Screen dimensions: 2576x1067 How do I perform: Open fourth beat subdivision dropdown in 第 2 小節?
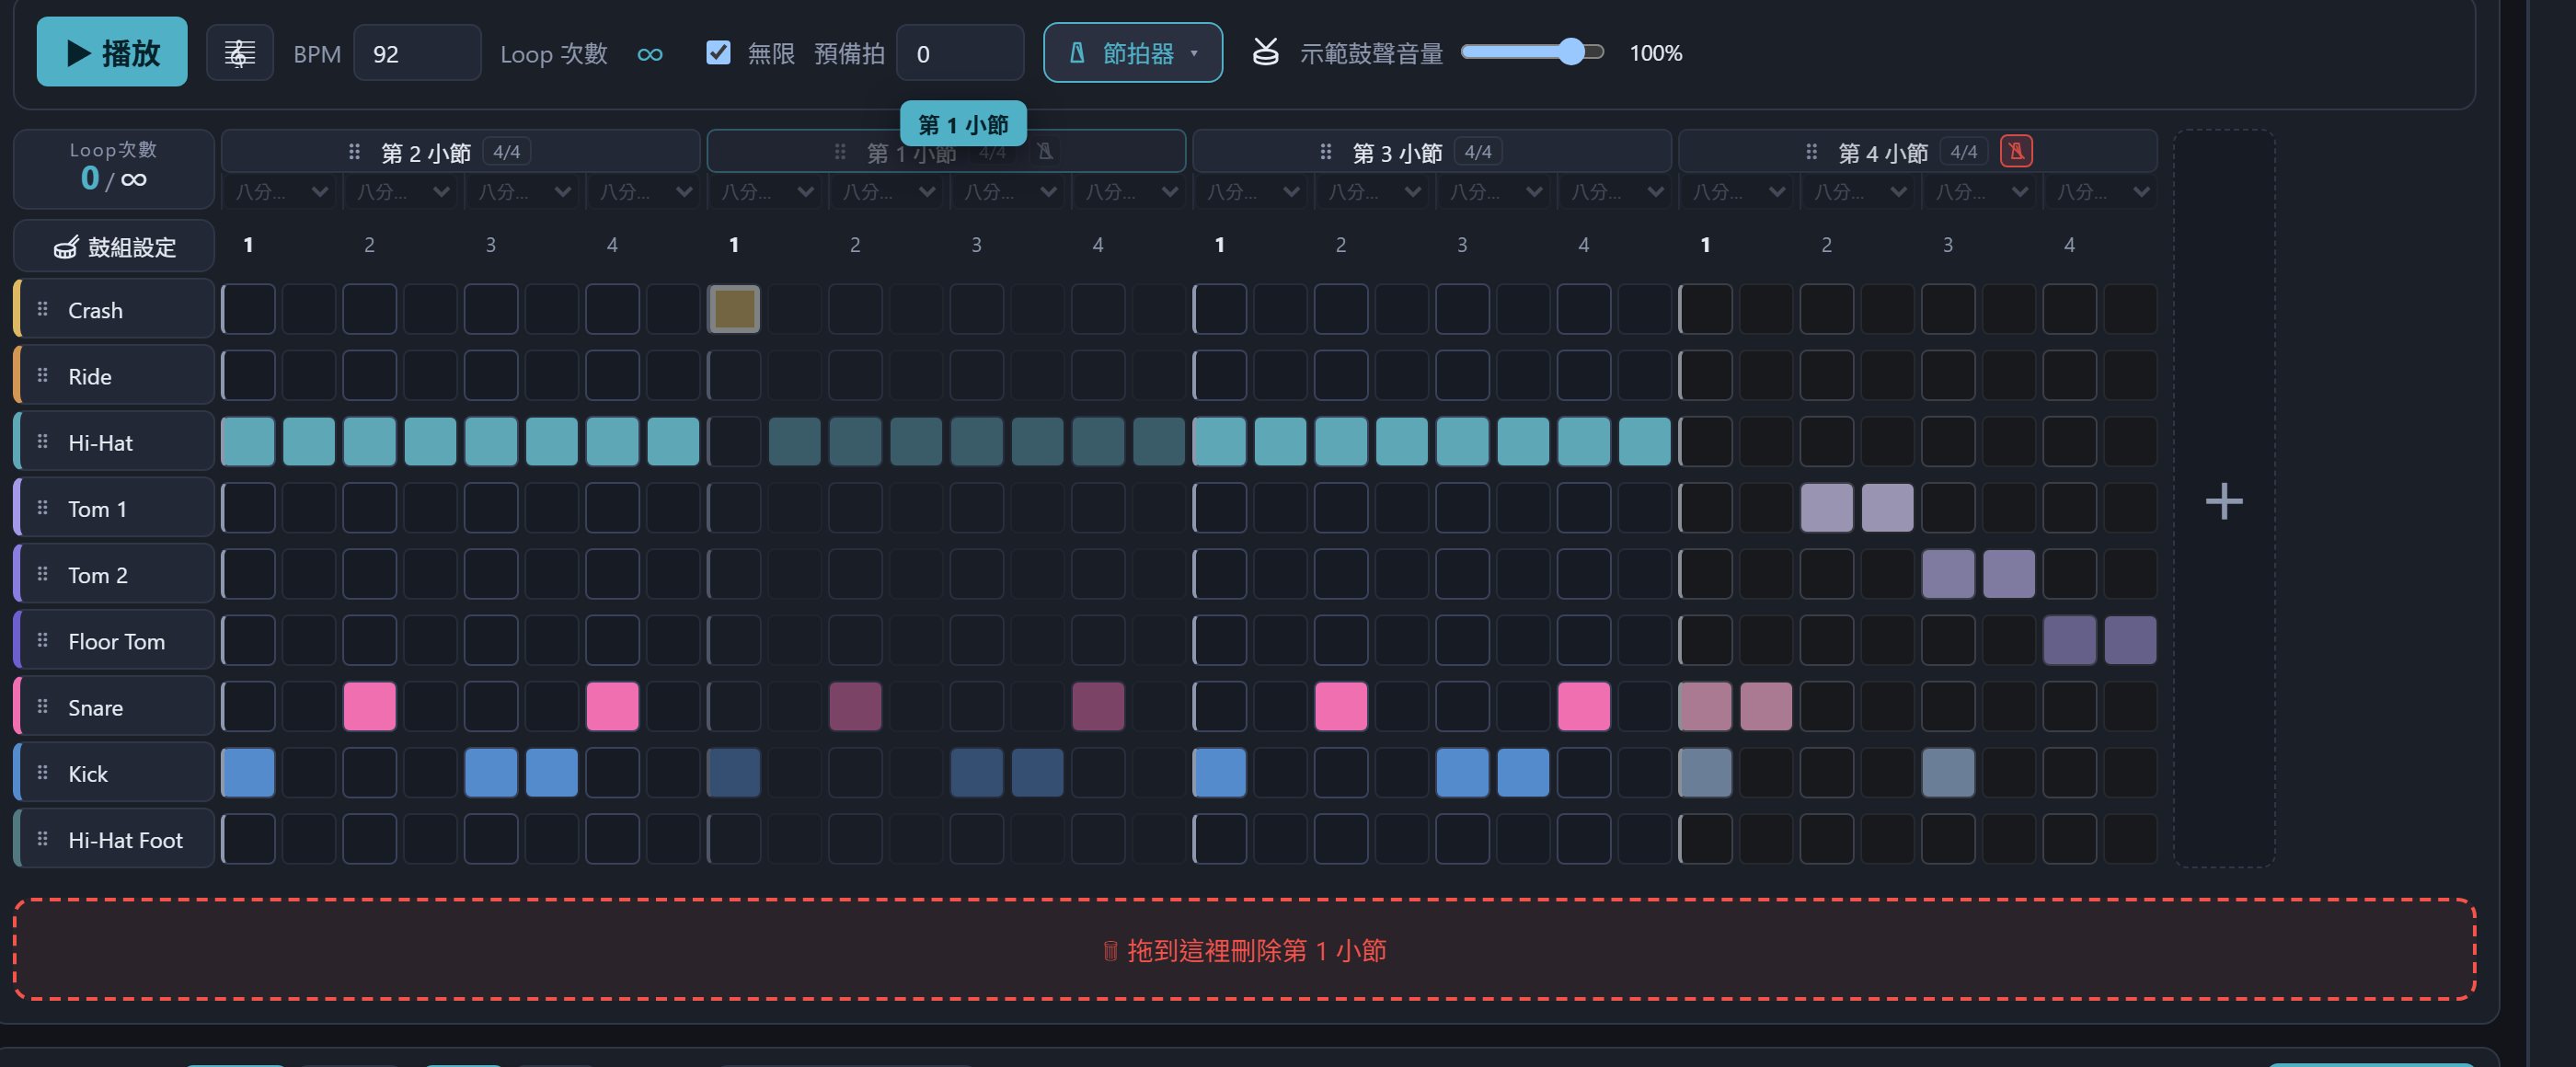pyautogui.click(x=645, y=191)
